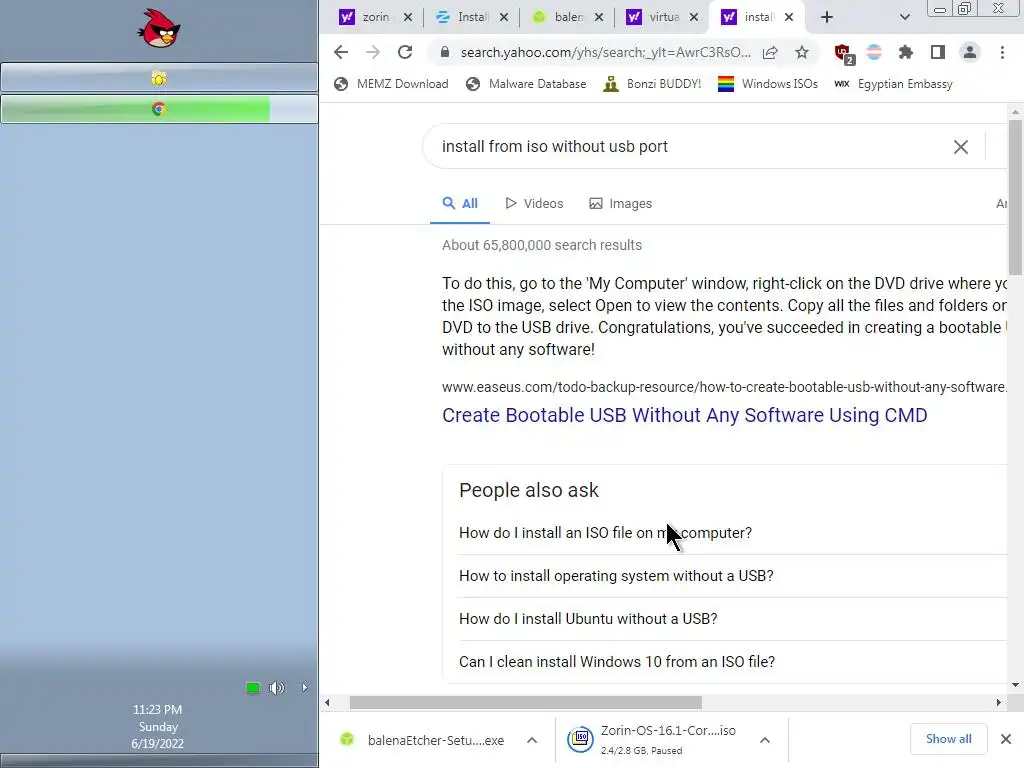
Task: Click Show all downloads button
Action: 948,739
